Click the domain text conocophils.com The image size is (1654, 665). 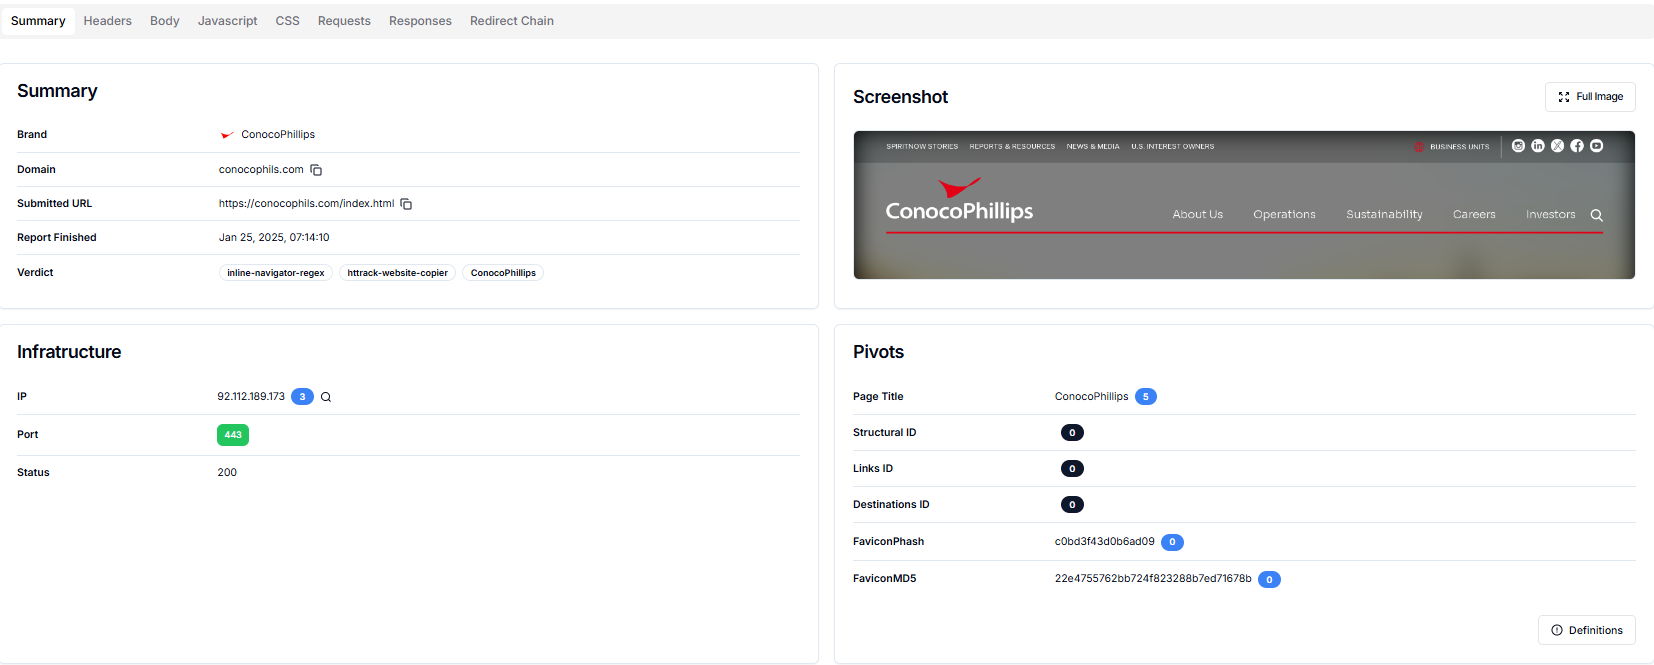click(261, 170)
